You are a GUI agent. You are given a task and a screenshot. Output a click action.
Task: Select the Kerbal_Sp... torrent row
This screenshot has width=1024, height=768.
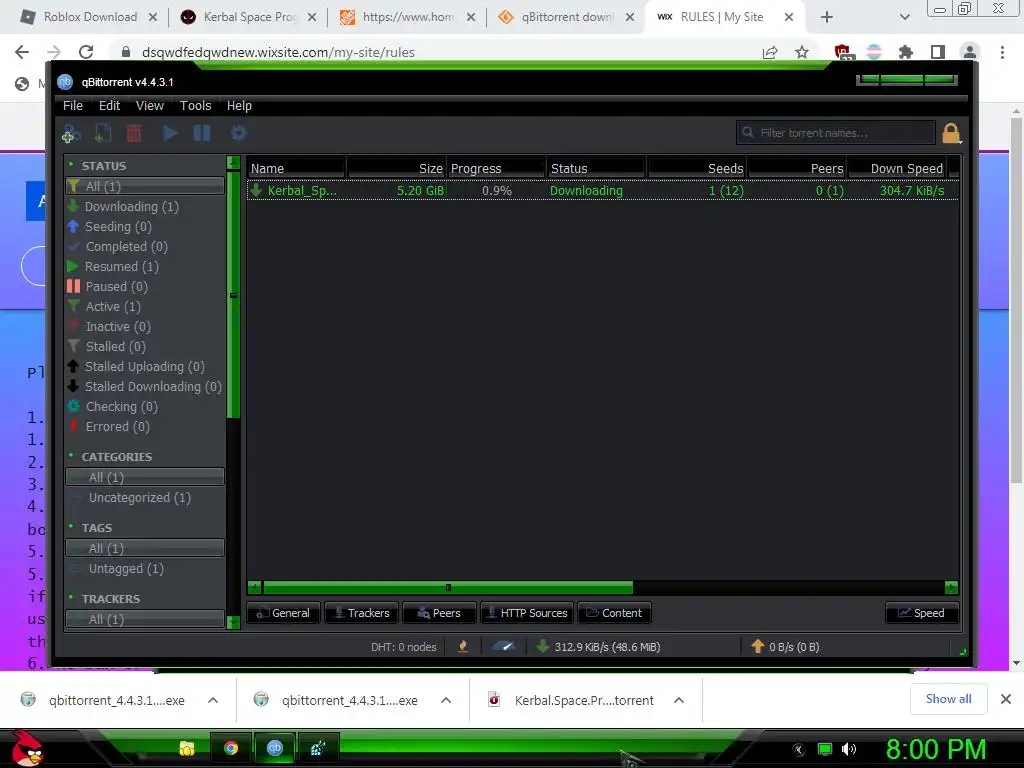tap(603, 191)
